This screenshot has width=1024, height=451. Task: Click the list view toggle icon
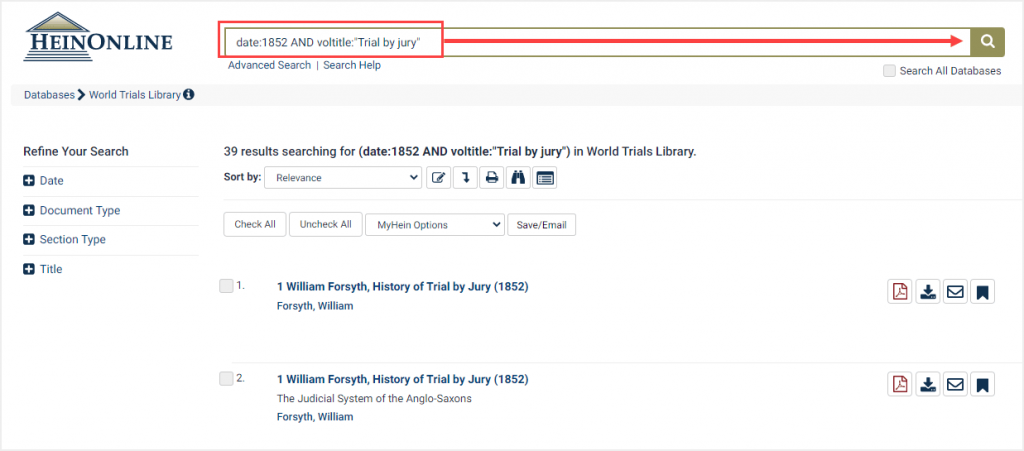click(x=545, y=178)
